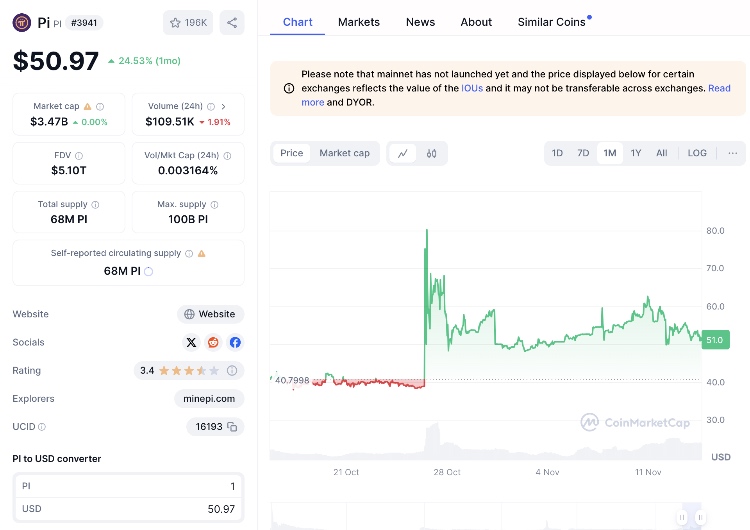Screen dimensions: 750x530
Task: Click the $5.10T FDV value
Action: [x=69, y=170]
